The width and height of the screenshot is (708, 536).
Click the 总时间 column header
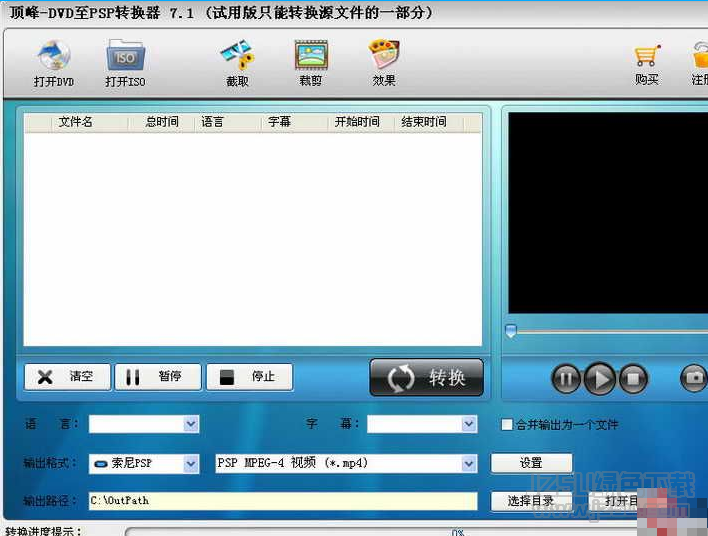[x=162, y=122]
